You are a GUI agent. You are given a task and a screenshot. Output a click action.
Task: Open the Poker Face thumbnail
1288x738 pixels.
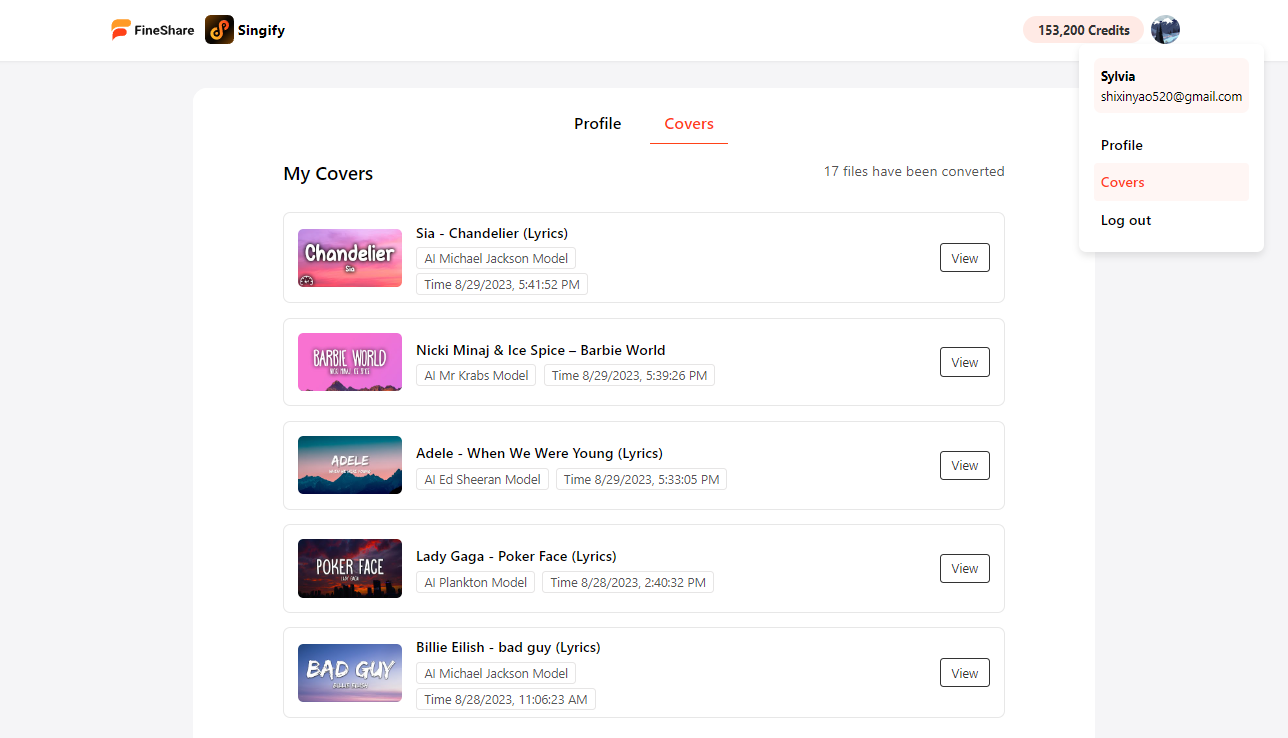[x=350, y=568]
